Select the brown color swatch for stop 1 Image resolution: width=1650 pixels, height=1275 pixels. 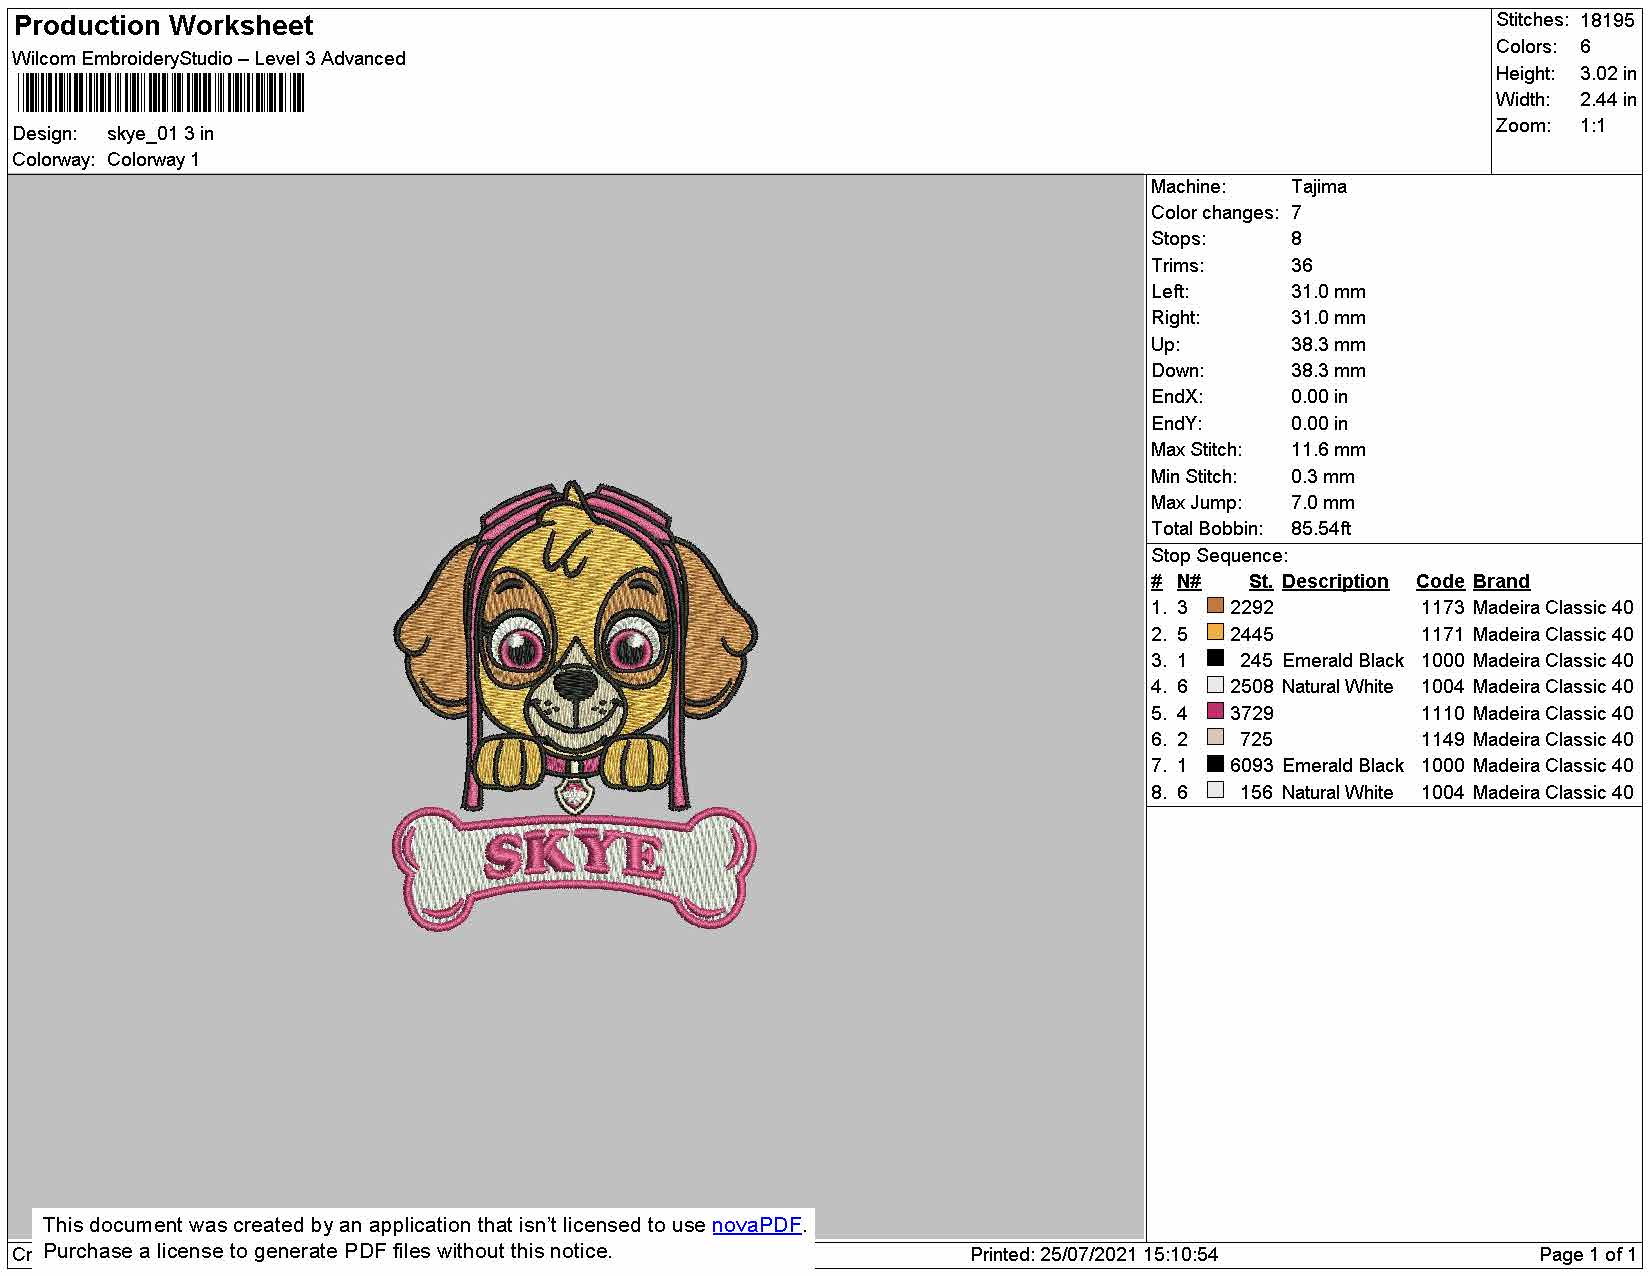pyautogui.click(x=1215, y=606)
